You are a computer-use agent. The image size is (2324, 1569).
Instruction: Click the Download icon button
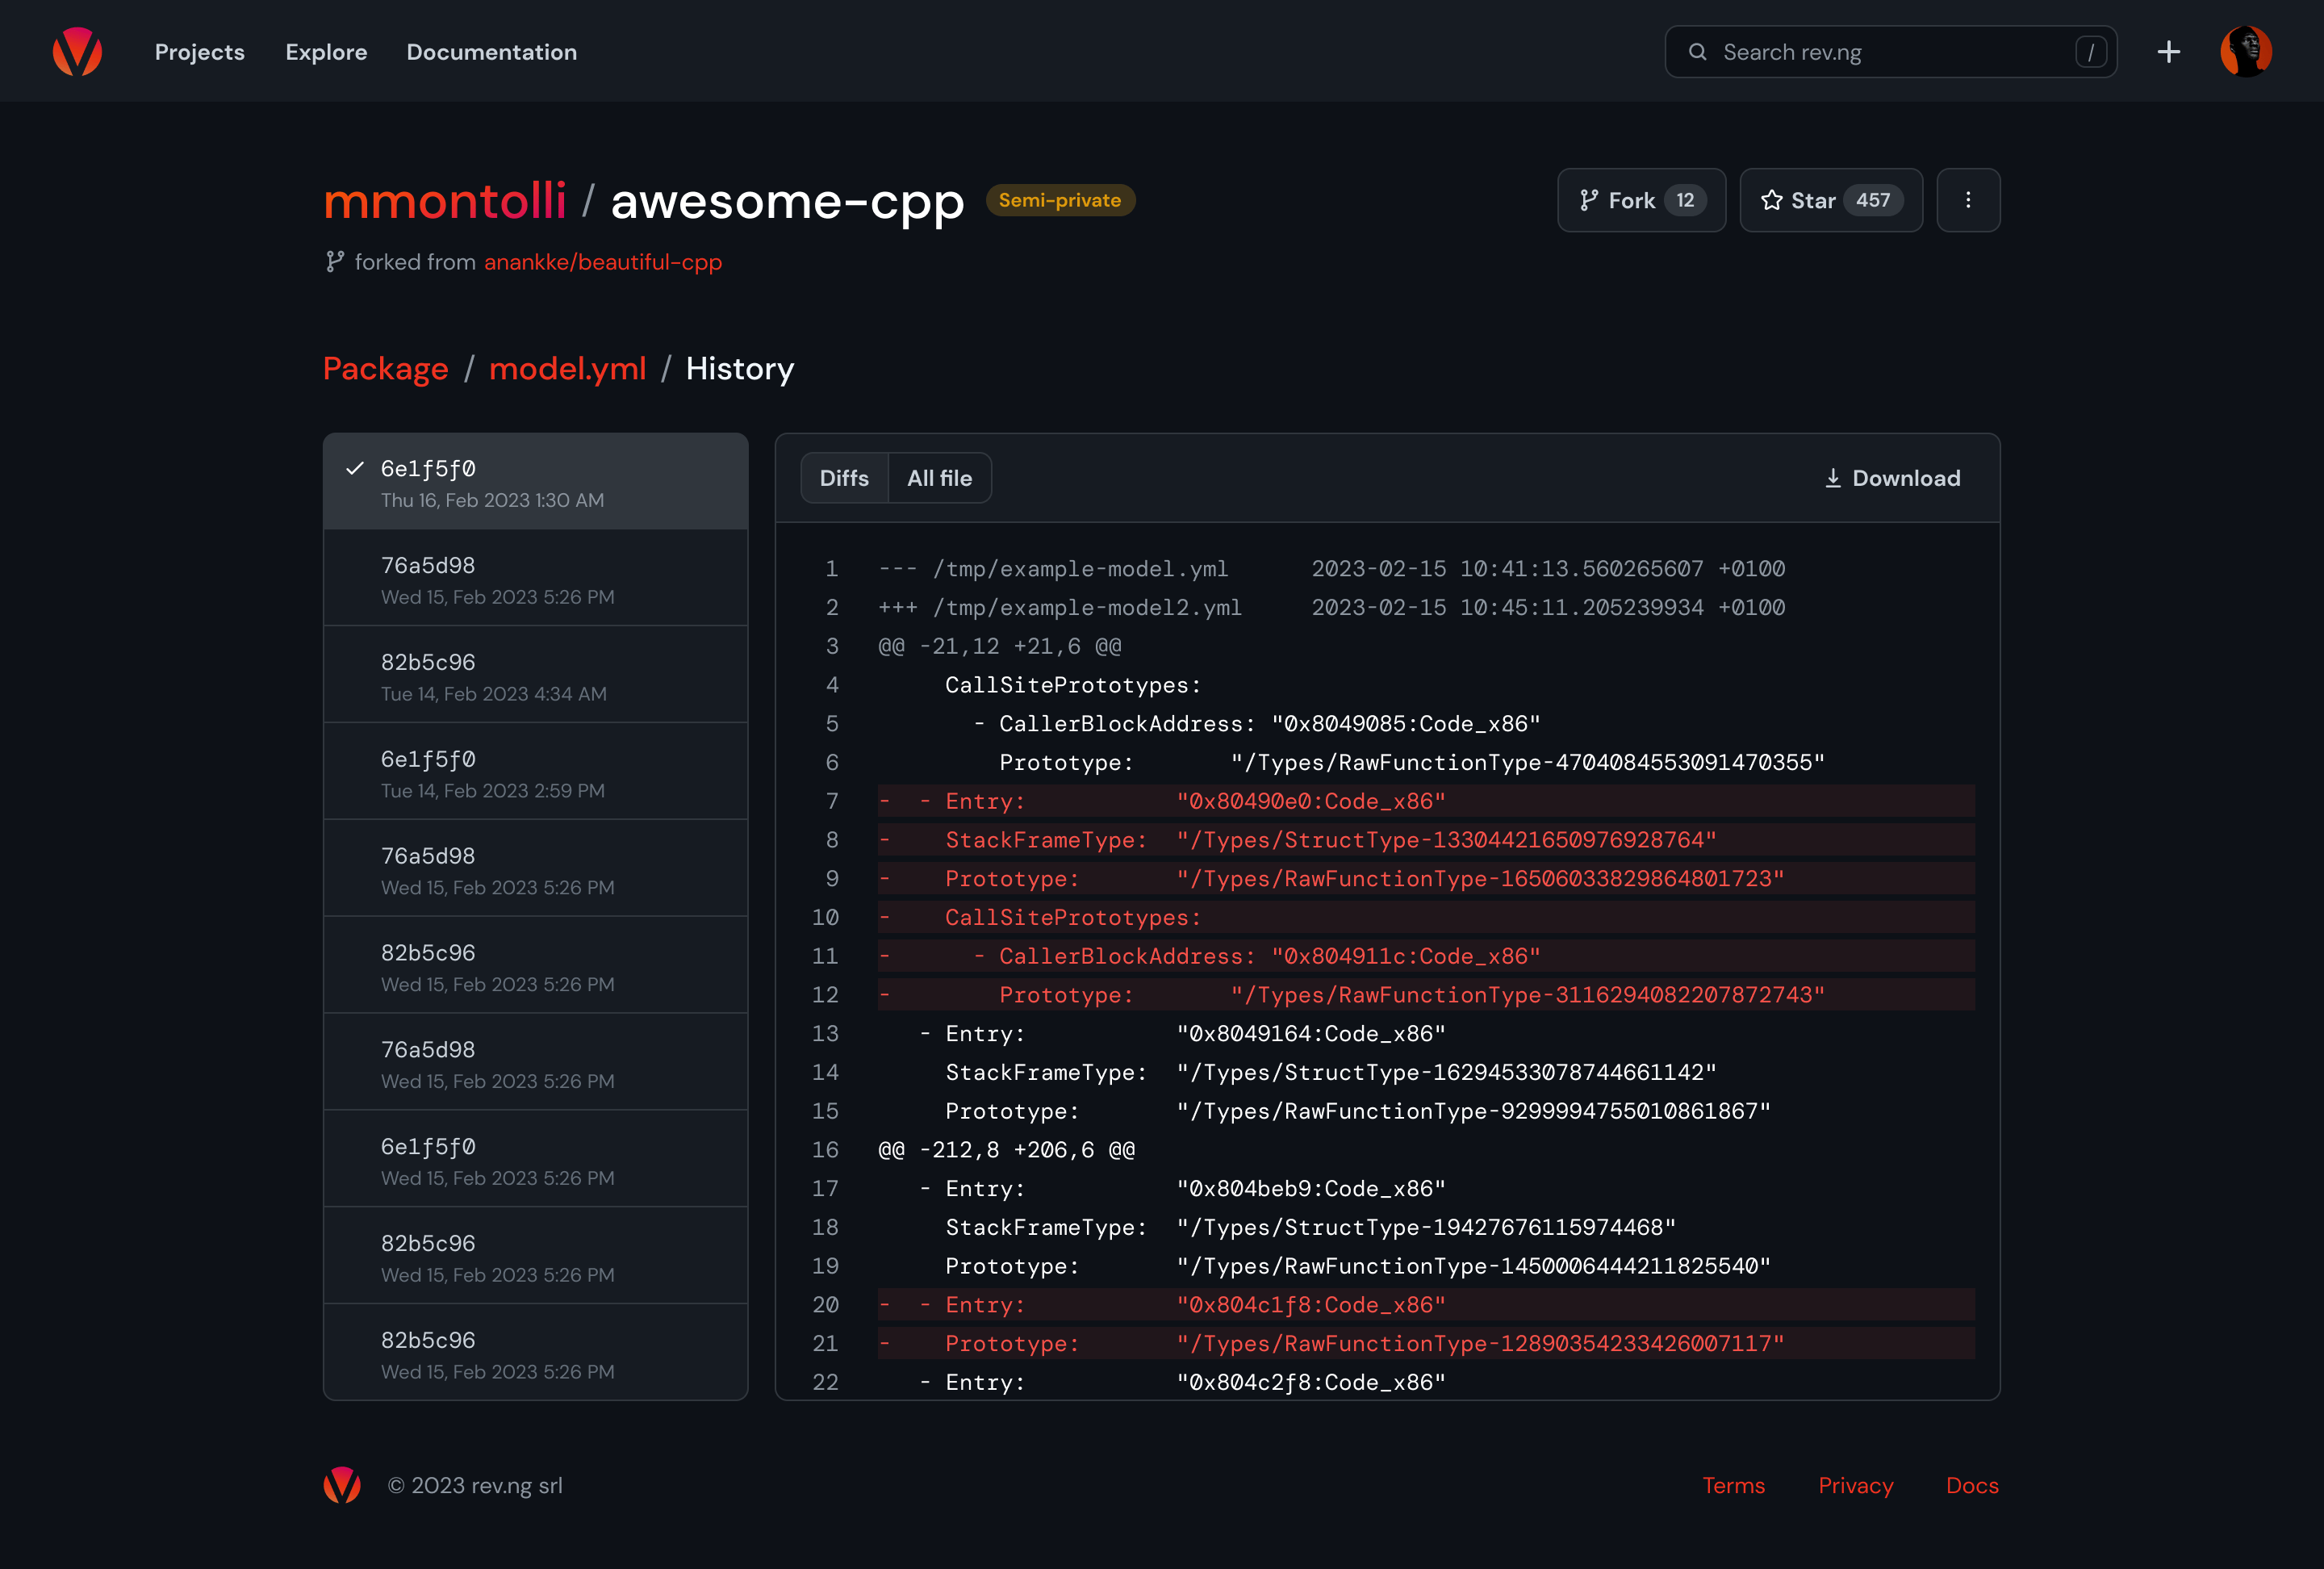pyautogui.click(x=1891, y=478)
